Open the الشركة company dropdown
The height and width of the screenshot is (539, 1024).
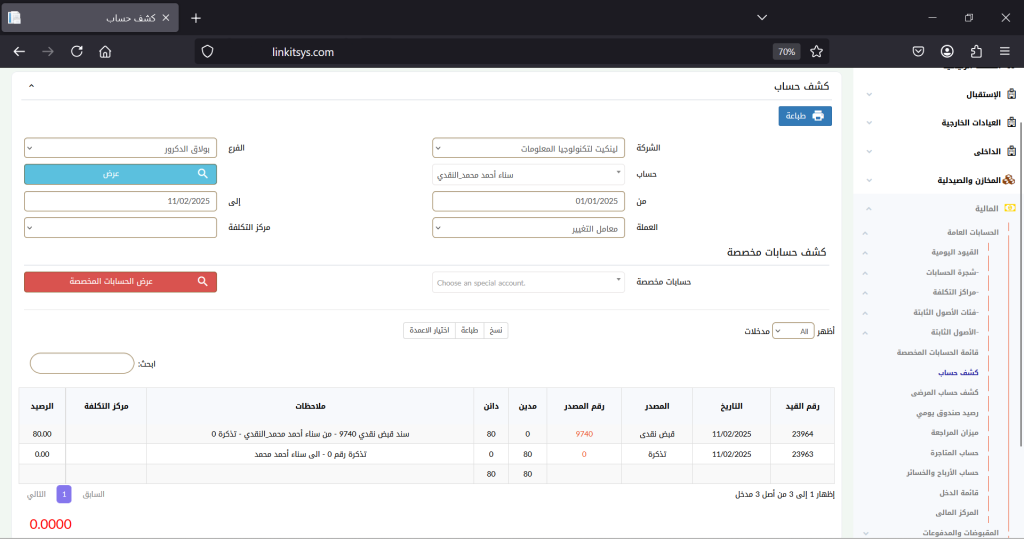529,148
